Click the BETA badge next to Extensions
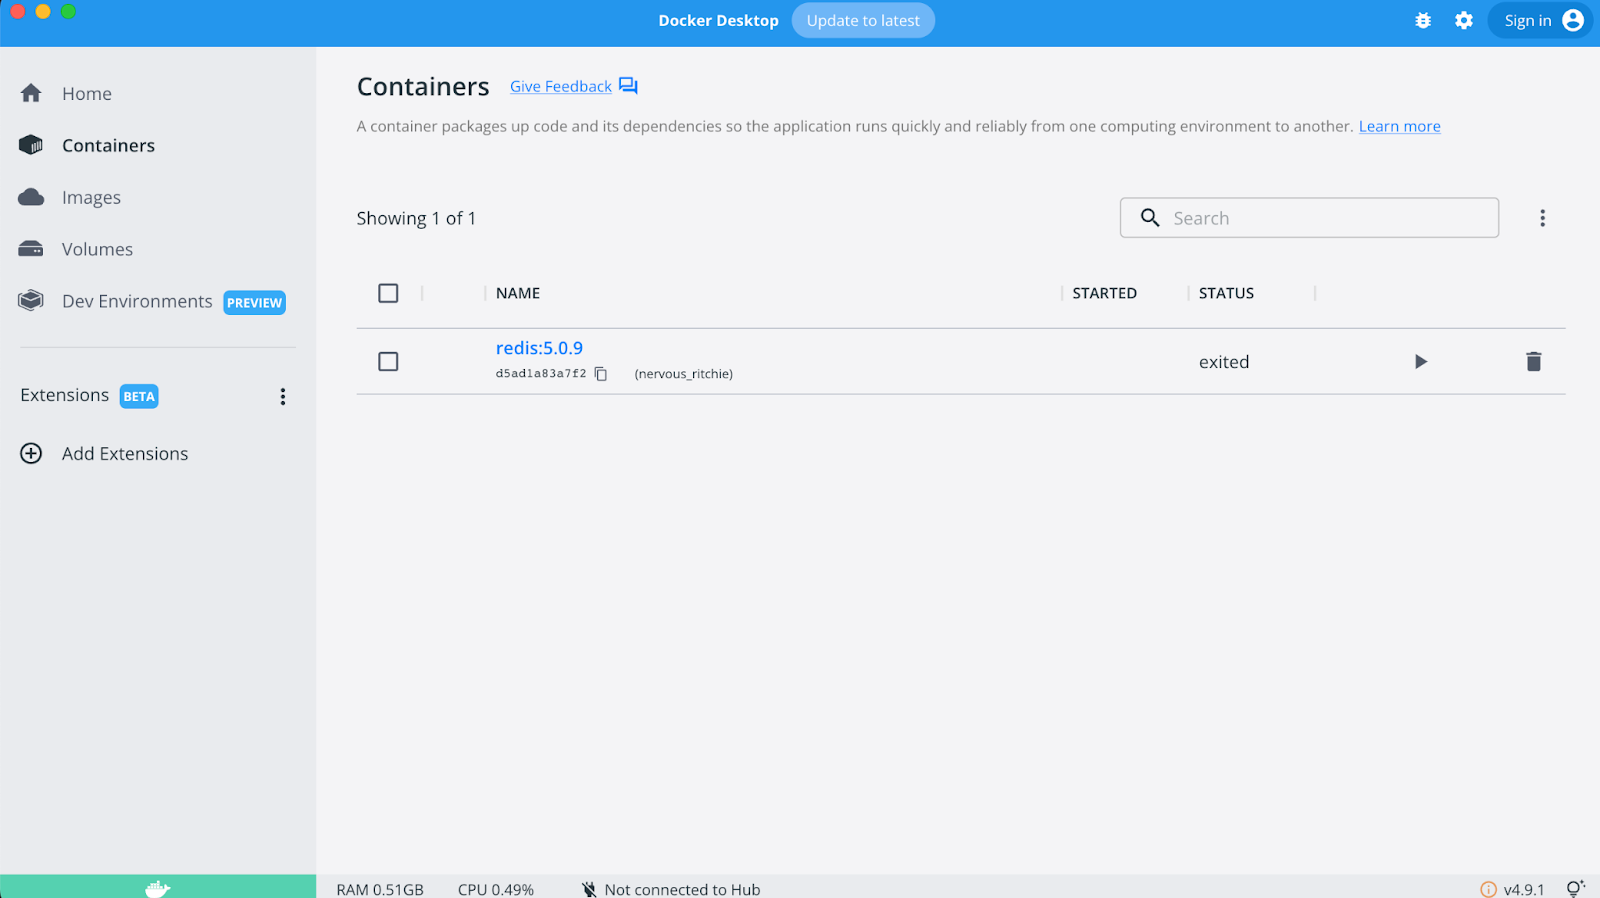Image resolution: width=1600 pixels, height=898 pixels. pyautogui.click(x=139, y=397)
